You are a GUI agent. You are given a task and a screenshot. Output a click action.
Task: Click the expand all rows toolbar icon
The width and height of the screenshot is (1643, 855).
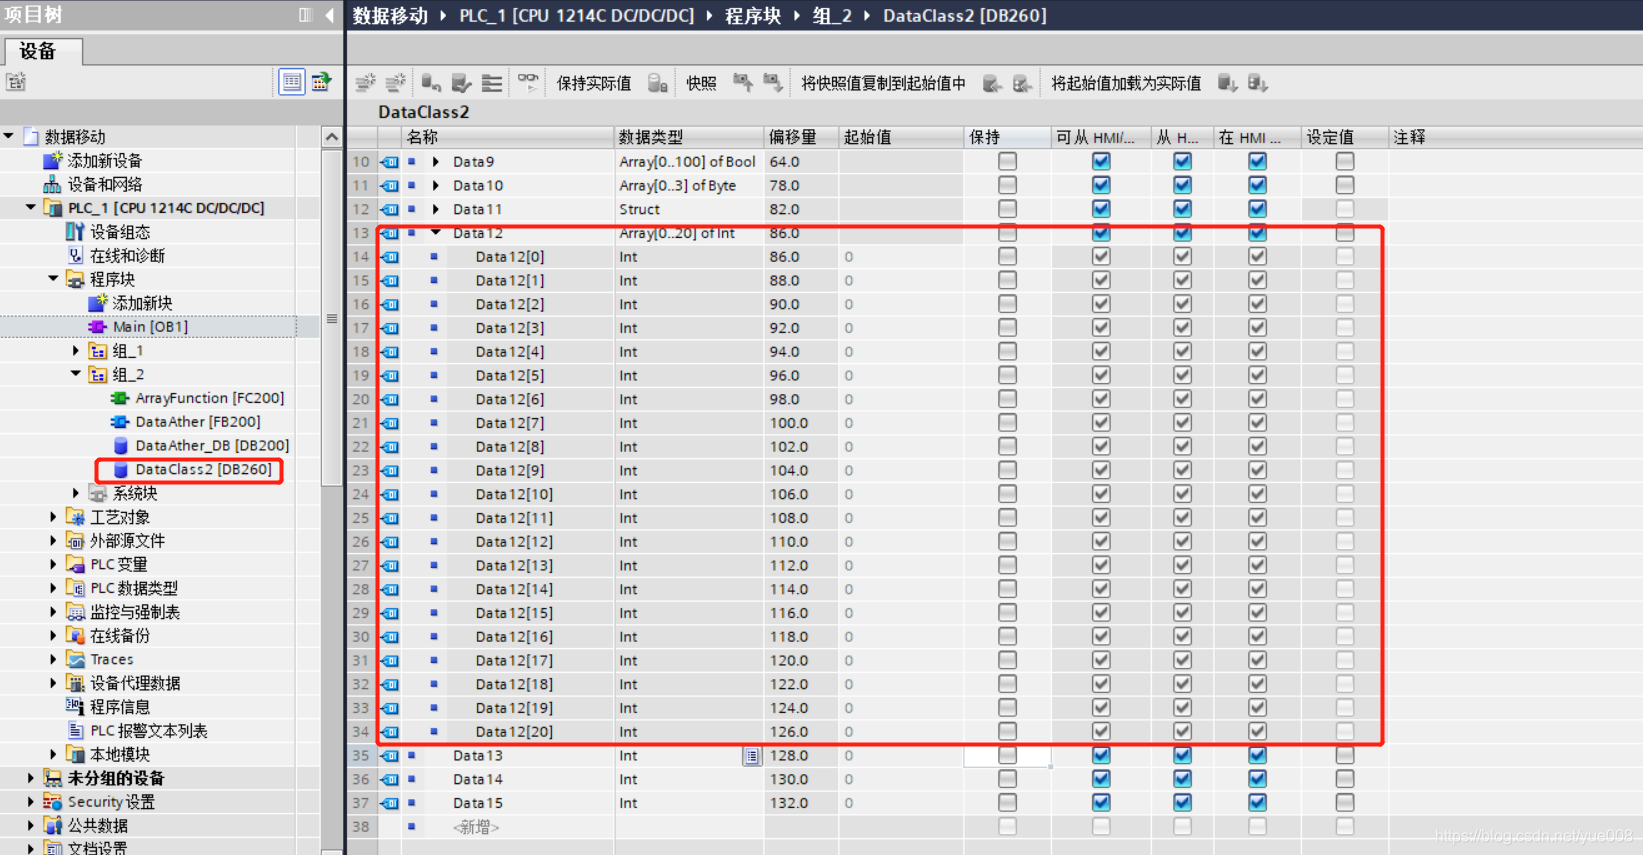click(492, 83)
